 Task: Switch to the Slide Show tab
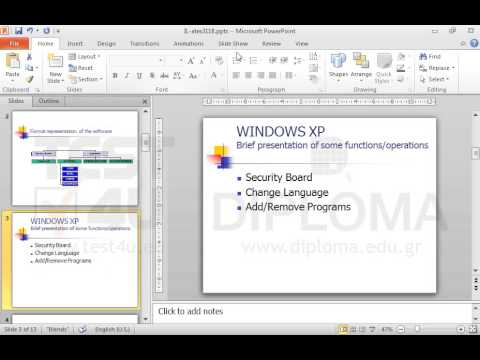pos(233,44)
